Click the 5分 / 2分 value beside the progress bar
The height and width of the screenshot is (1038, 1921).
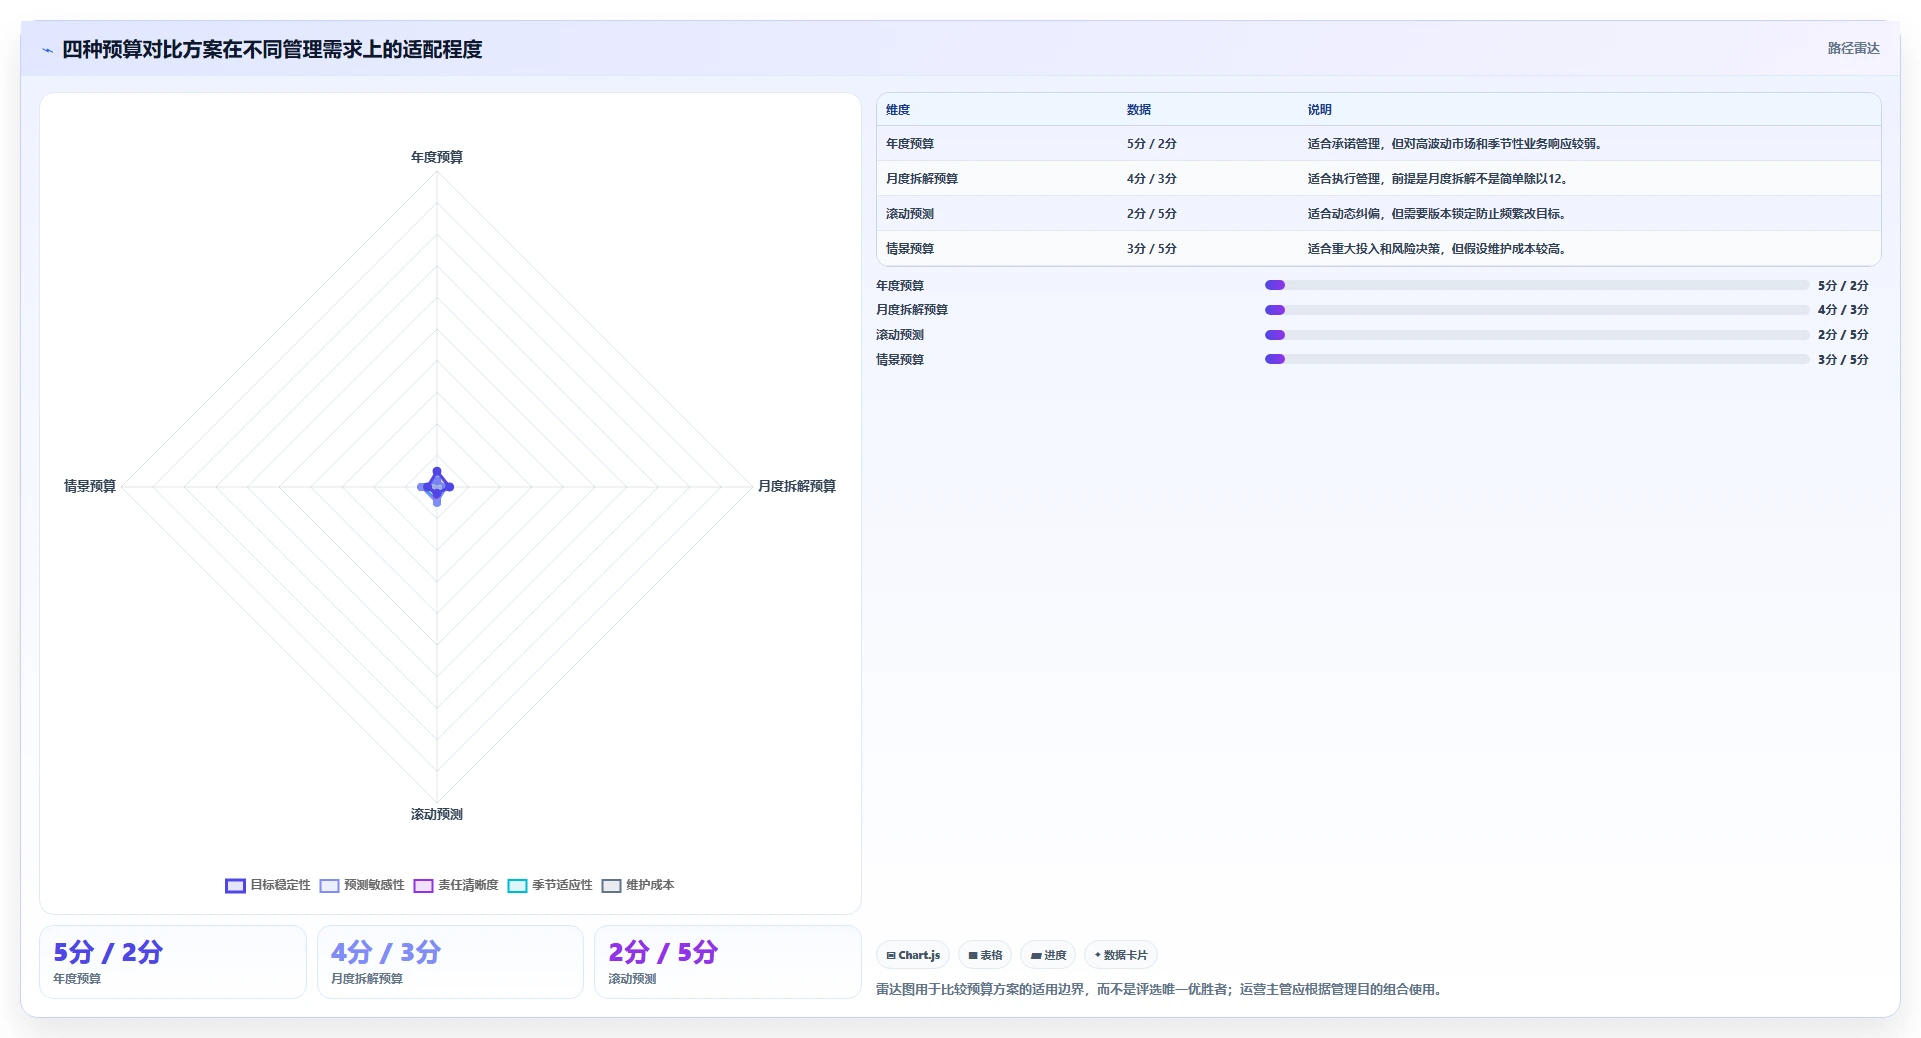coord(1843,286)
